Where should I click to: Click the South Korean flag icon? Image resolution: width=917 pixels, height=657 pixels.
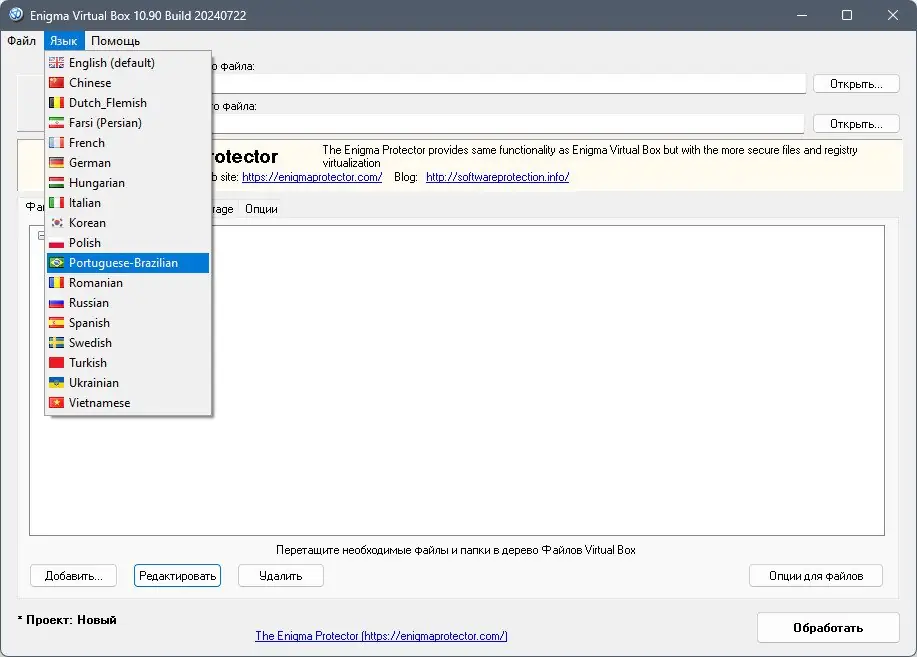point(57,223)
